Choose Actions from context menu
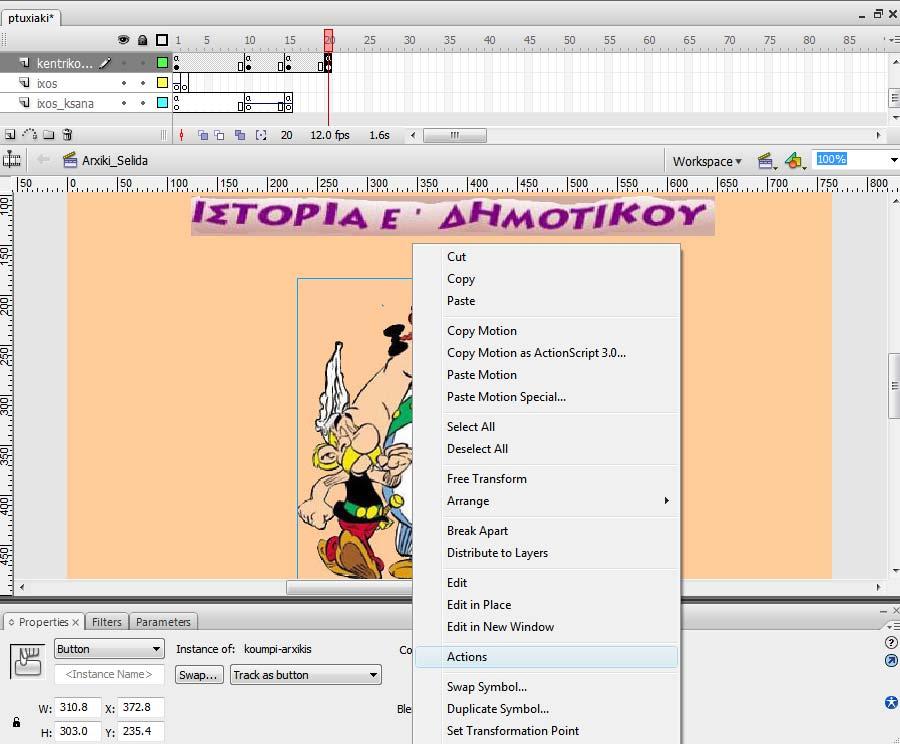This screenshot has height=744, width=900. (545, 657)
